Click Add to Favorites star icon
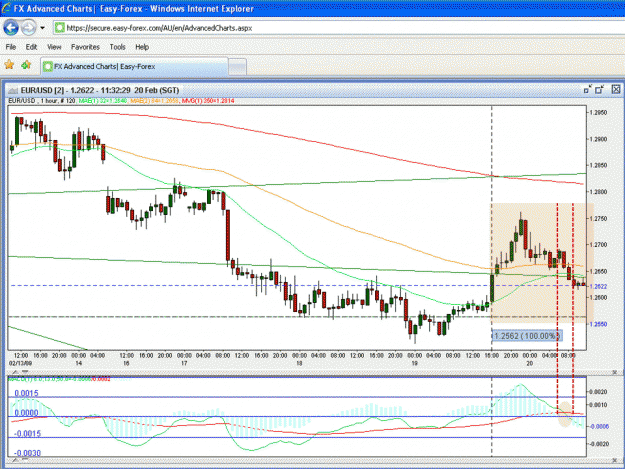This screenshot has width=625, height=469. click(x=26, y=65)
